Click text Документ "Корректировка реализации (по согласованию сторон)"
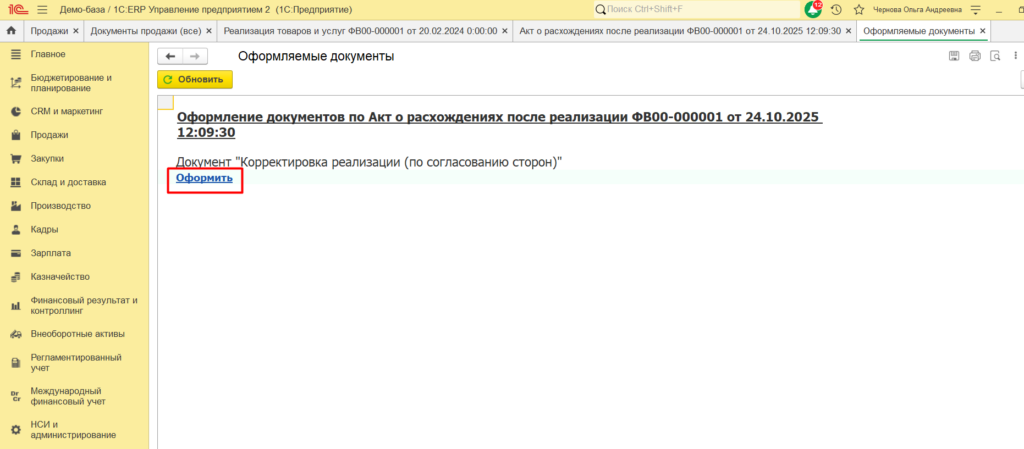This screenshot has height=449, width=1024. pyautogui.click(x=370, y=162)
